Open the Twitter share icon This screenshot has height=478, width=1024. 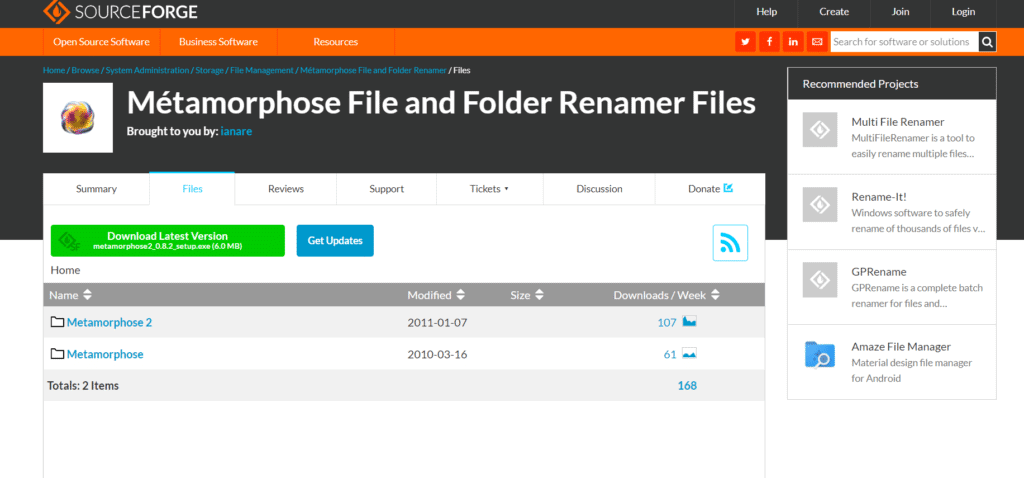coord(745,42)
